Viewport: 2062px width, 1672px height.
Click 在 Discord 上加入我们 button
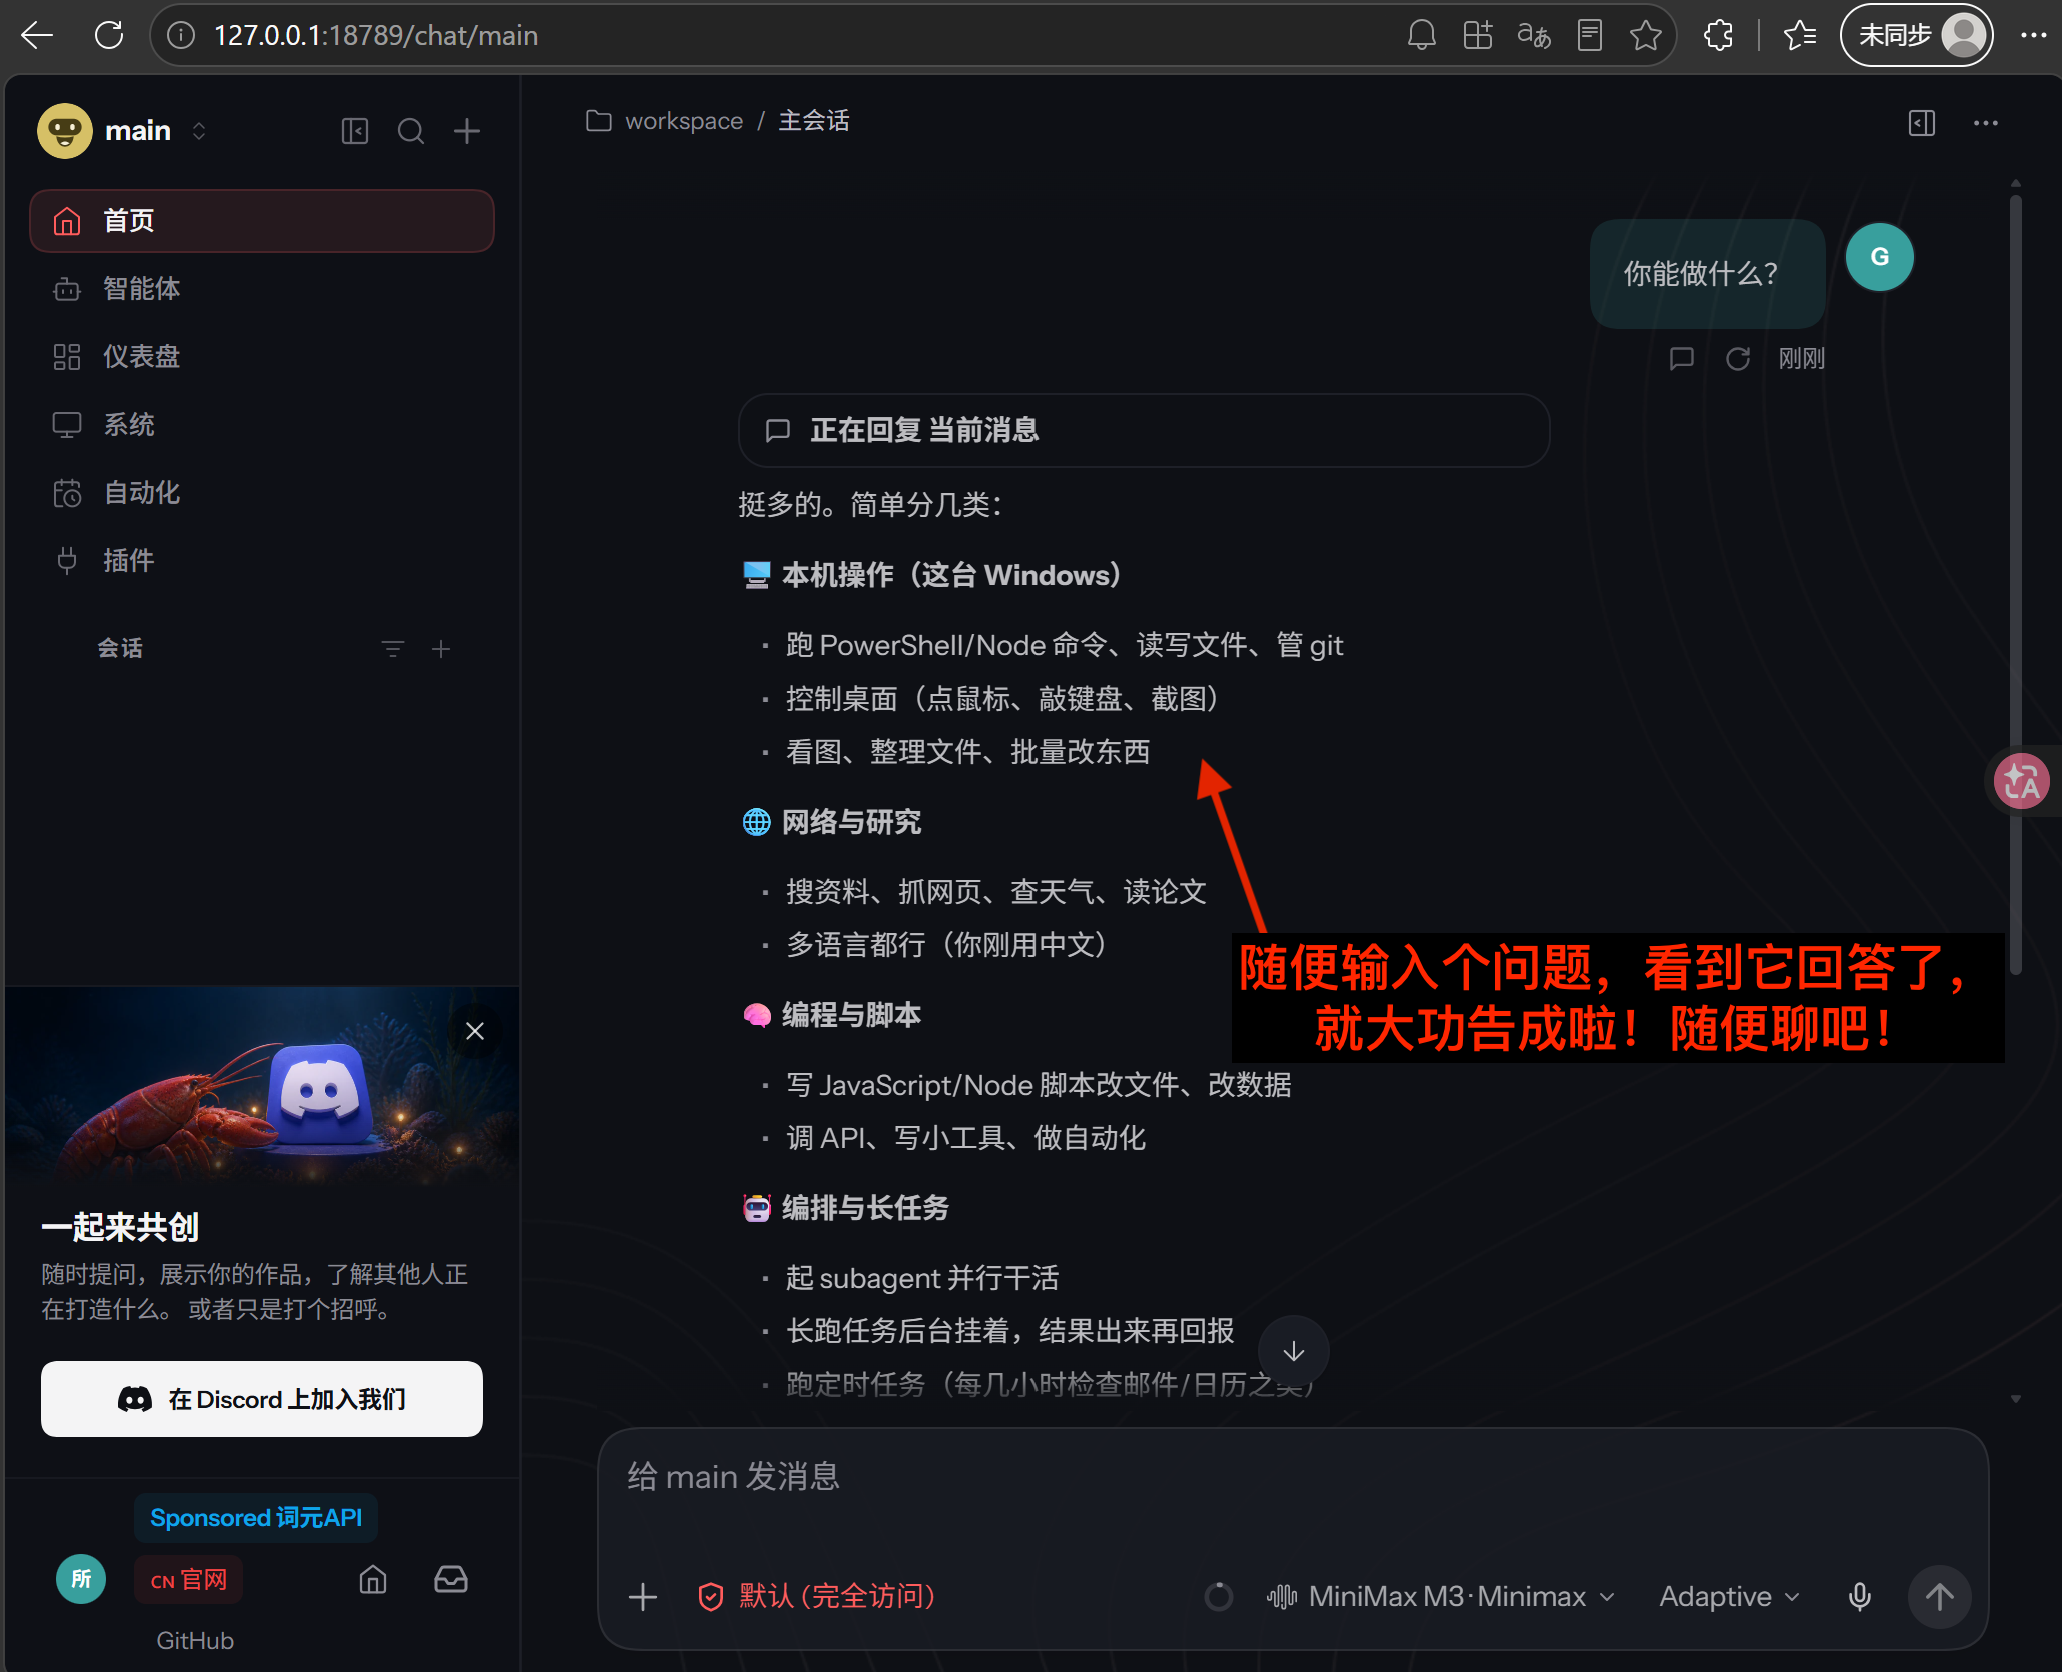point(262,1399)
